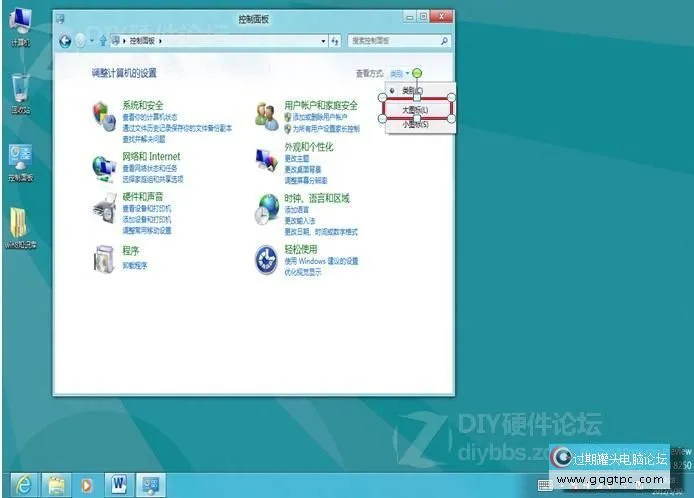Click the Control Panel taskbar button

coord(150,485)
